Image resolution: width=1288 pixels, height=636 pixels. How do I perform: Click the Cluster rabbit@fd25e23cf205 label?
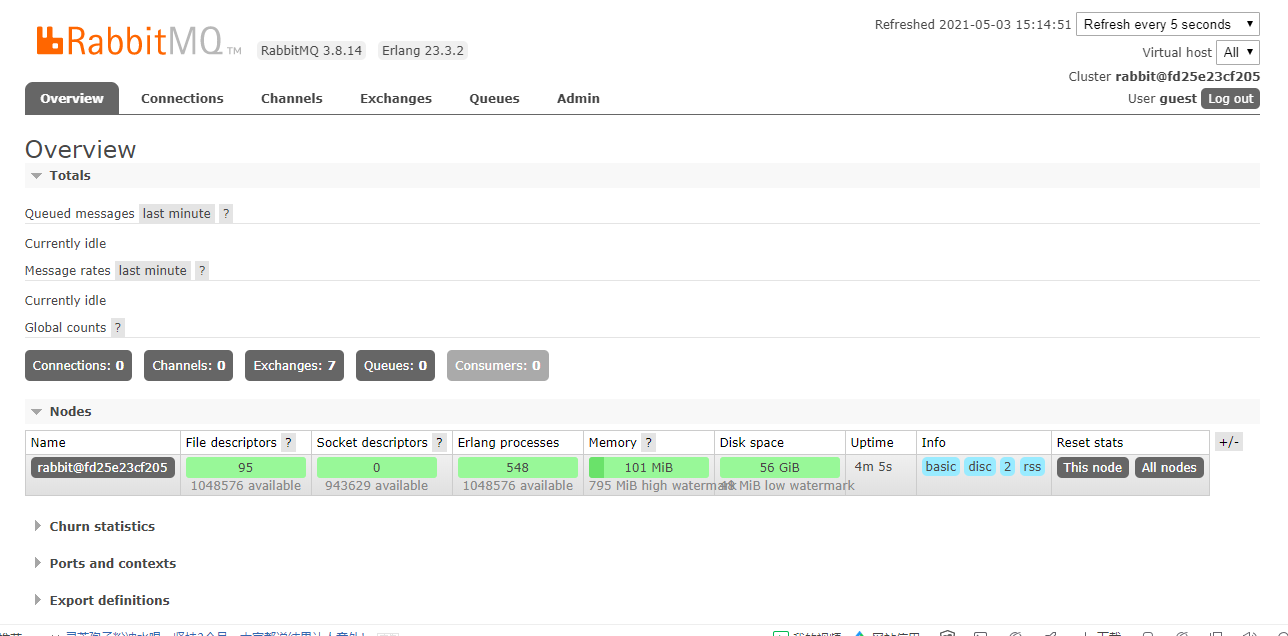(1164, 76)
